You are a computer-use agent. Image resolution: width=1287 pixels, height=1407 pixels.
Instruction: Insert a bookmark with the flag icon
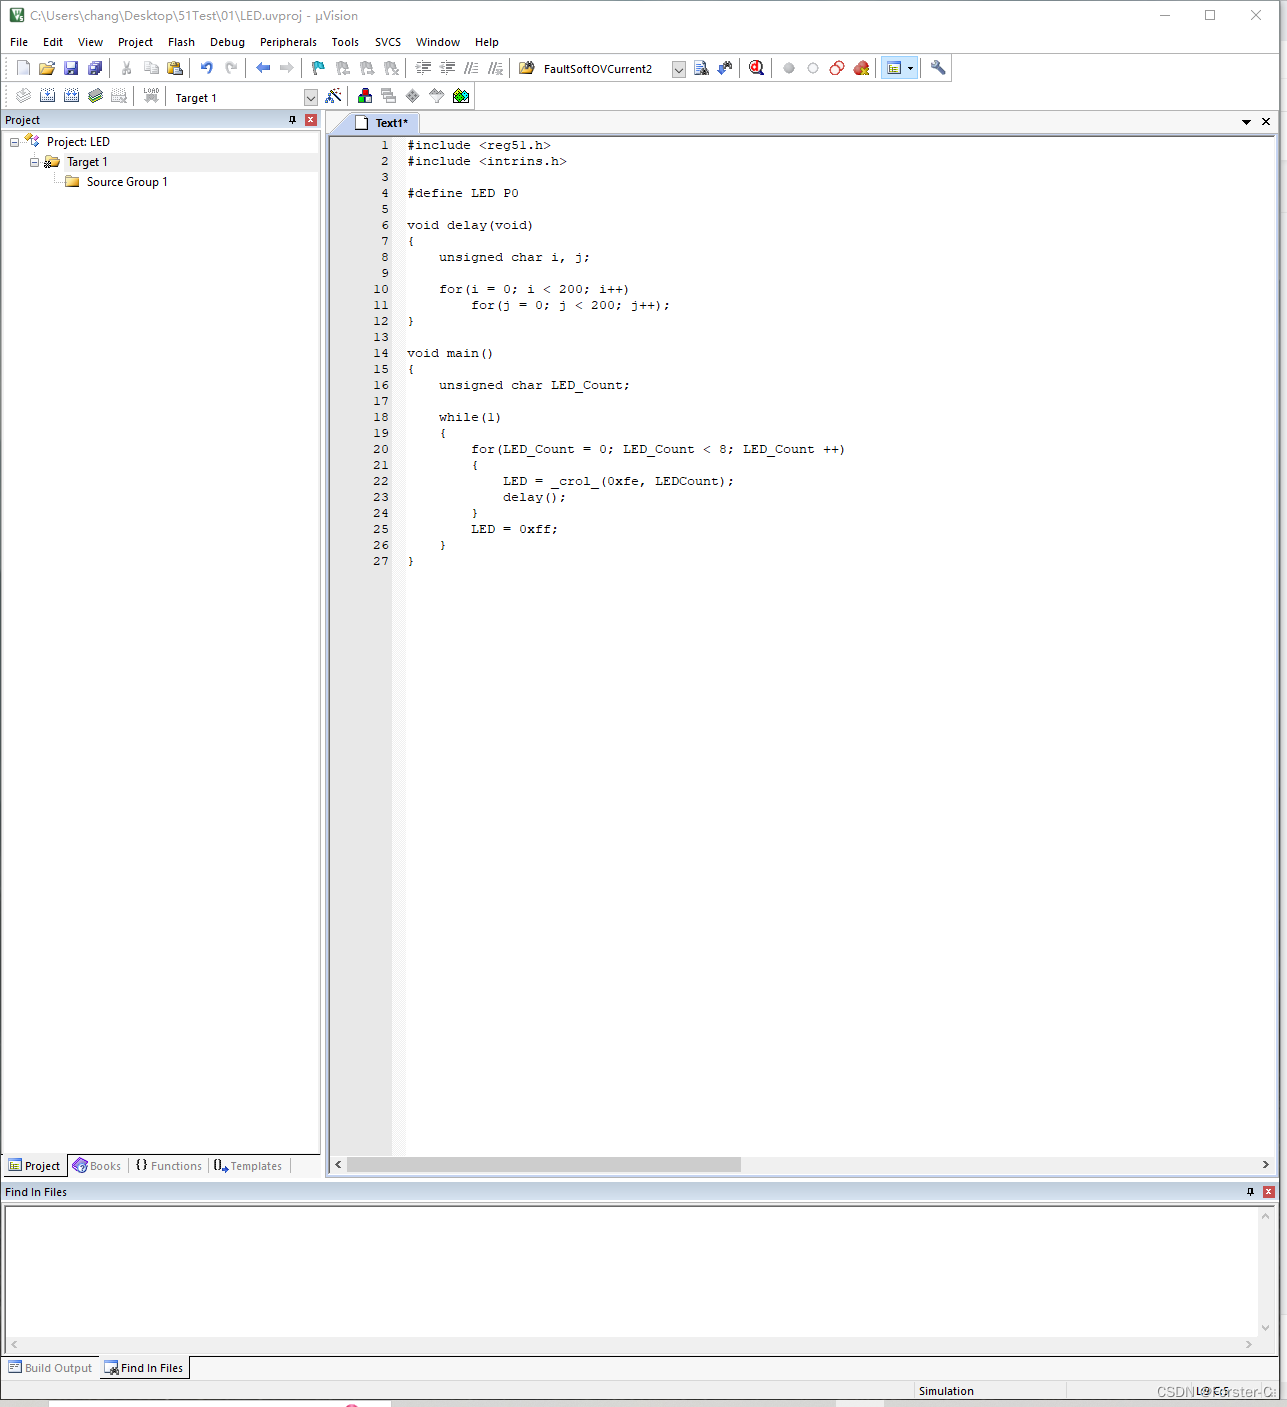pos(318,68)
